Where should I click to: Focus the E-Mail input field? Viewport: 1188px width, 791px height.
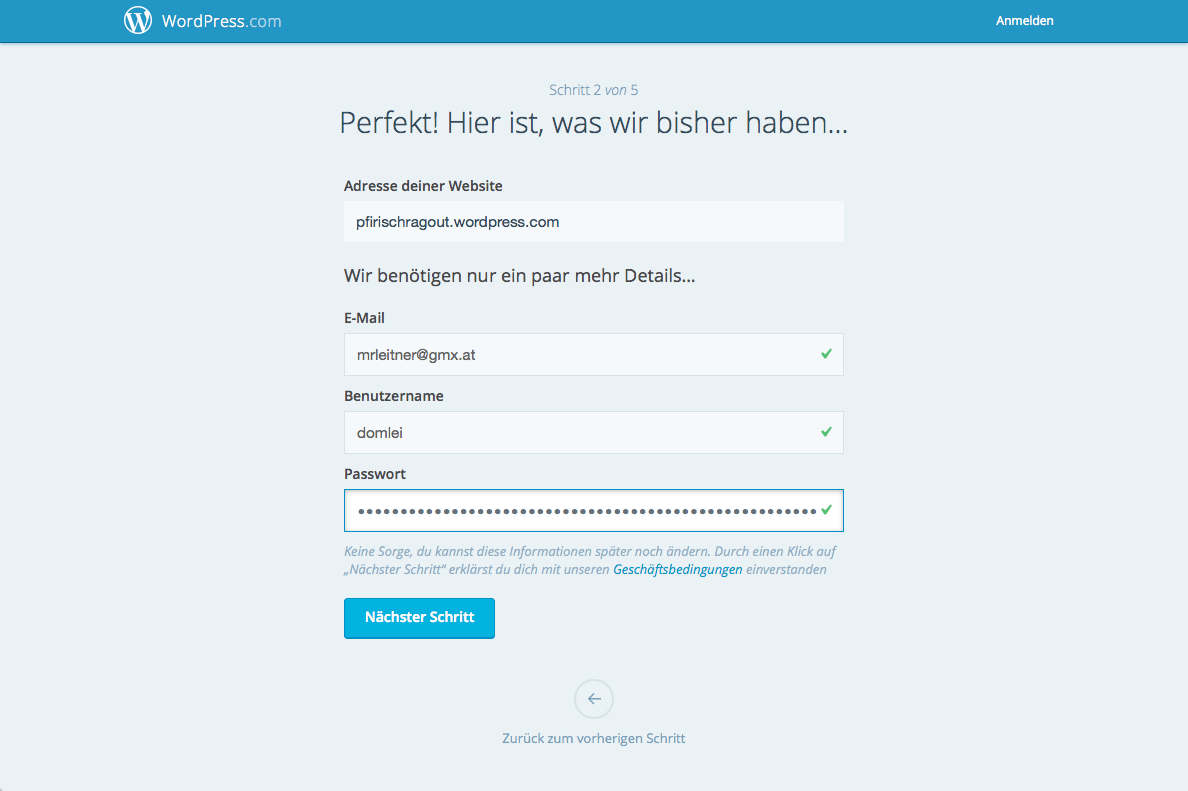click(580, 355)
